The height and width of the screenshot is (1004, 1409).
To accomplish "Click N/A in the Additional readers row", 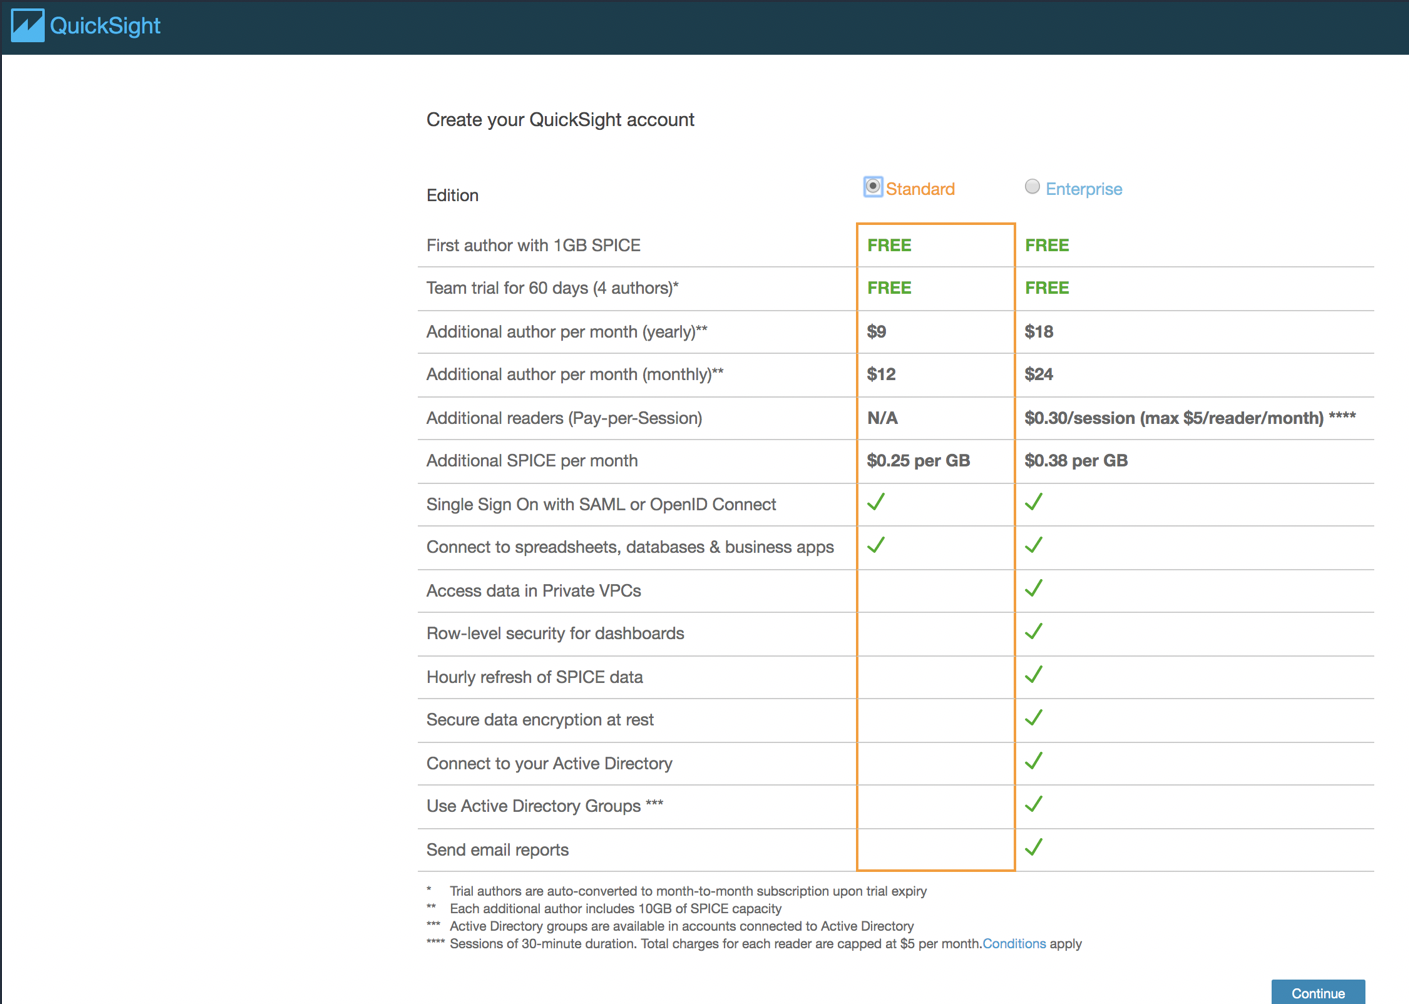I will [x=882, y=418].
